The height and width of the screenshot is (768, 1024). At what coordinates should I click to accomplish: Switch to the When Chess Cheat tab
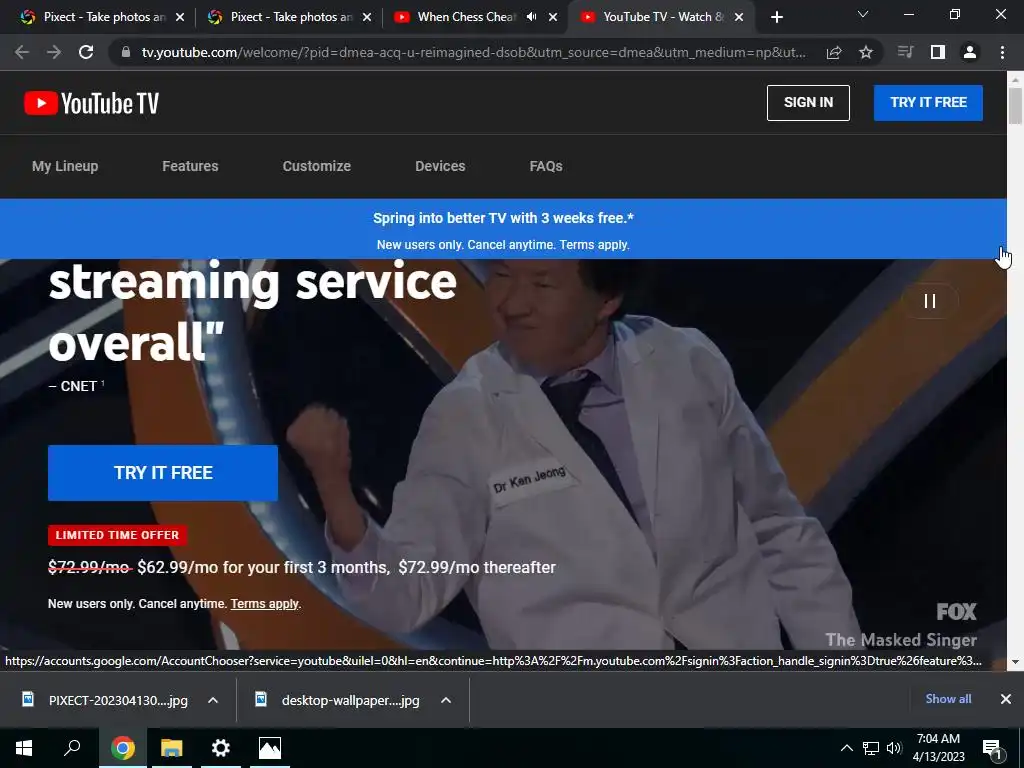pyautogui.click(x=467, y=17)
